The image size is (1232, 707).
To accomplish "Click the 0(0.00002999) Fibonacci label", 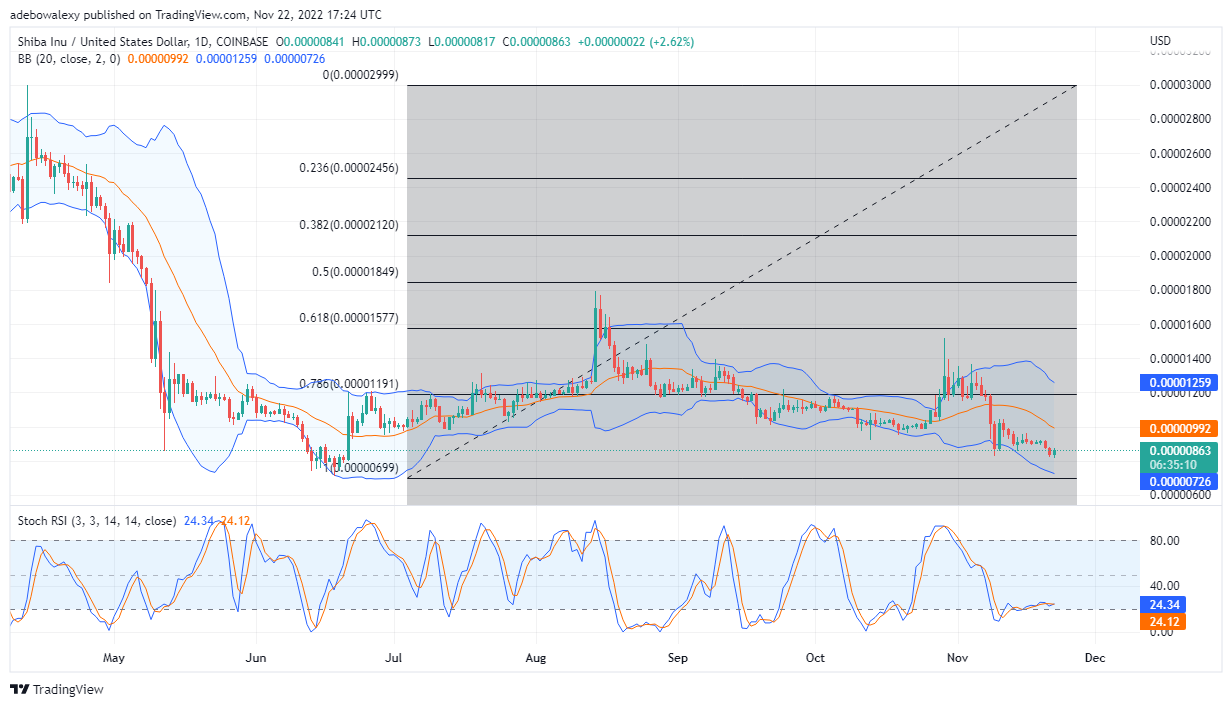I will pos(361,75).
